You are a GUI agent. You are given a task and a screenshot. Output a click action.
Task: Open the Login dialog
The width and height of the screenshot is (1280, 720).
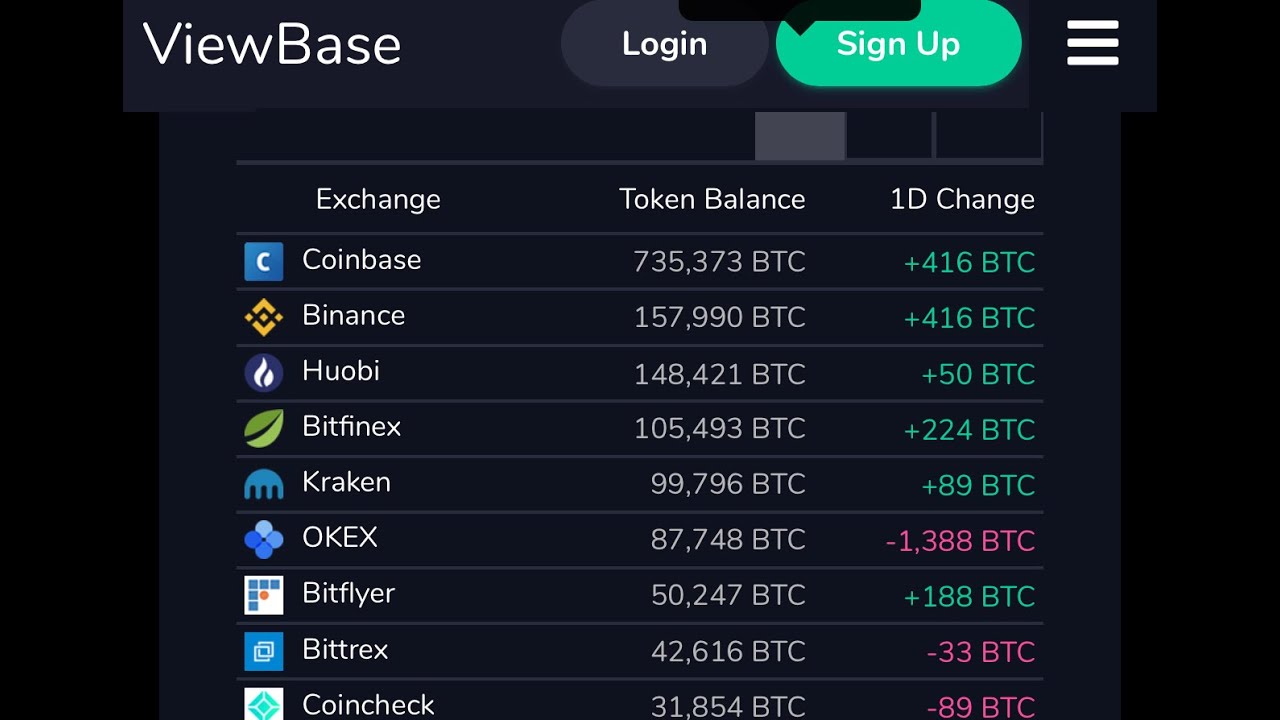[664, 44]
